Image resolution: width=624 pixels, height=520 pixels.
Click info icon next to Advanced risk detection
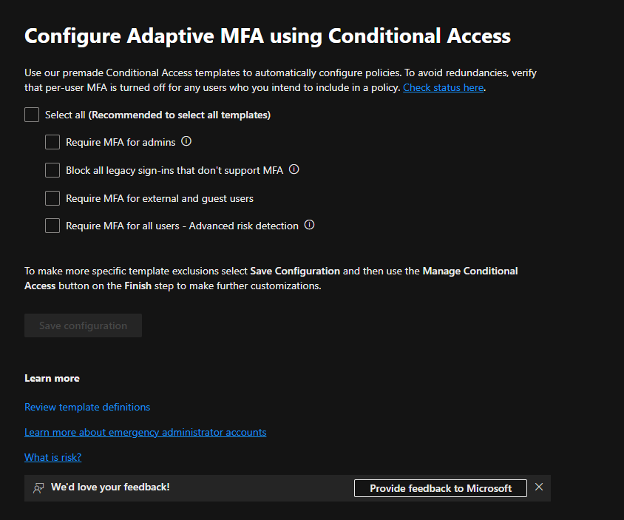[309, 226]
